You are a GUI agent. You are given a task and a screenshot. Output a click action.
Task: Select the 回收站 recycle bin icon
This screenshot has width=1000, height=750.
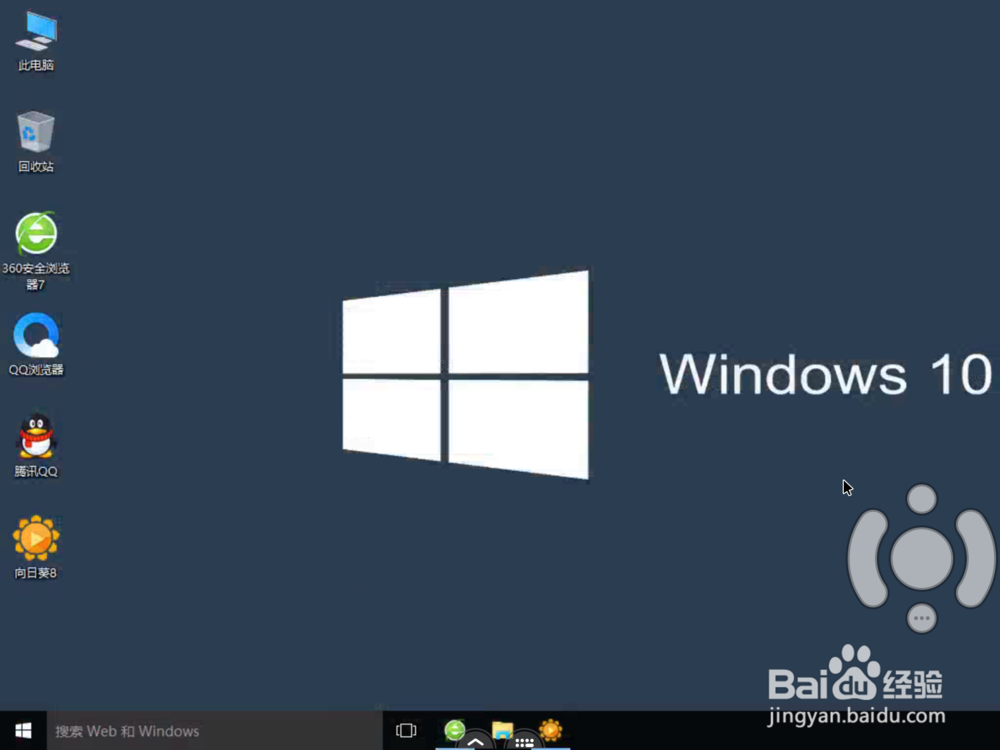tap(36, 142)
